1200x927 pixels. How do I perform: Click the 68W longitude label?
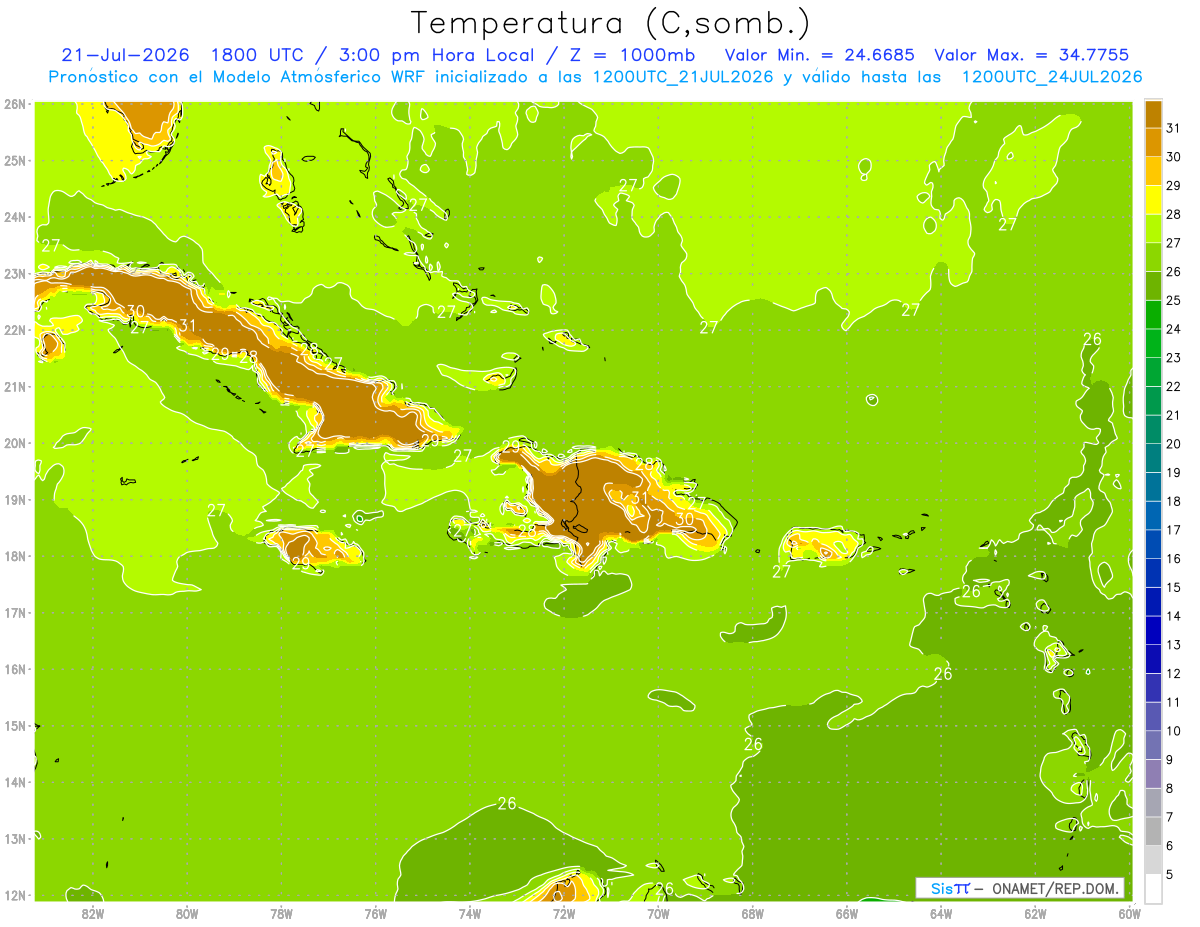point(753,913)
